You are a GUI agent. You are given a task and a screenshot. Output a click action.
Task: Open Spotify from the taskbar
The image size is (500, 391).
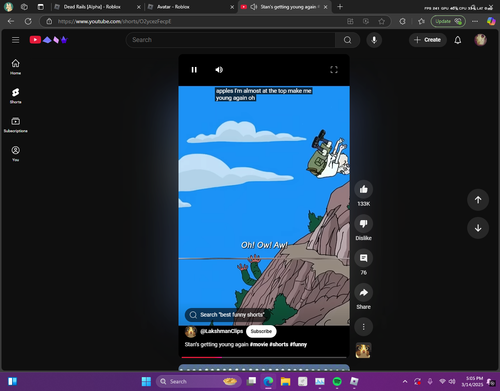[x=337, y=381]
